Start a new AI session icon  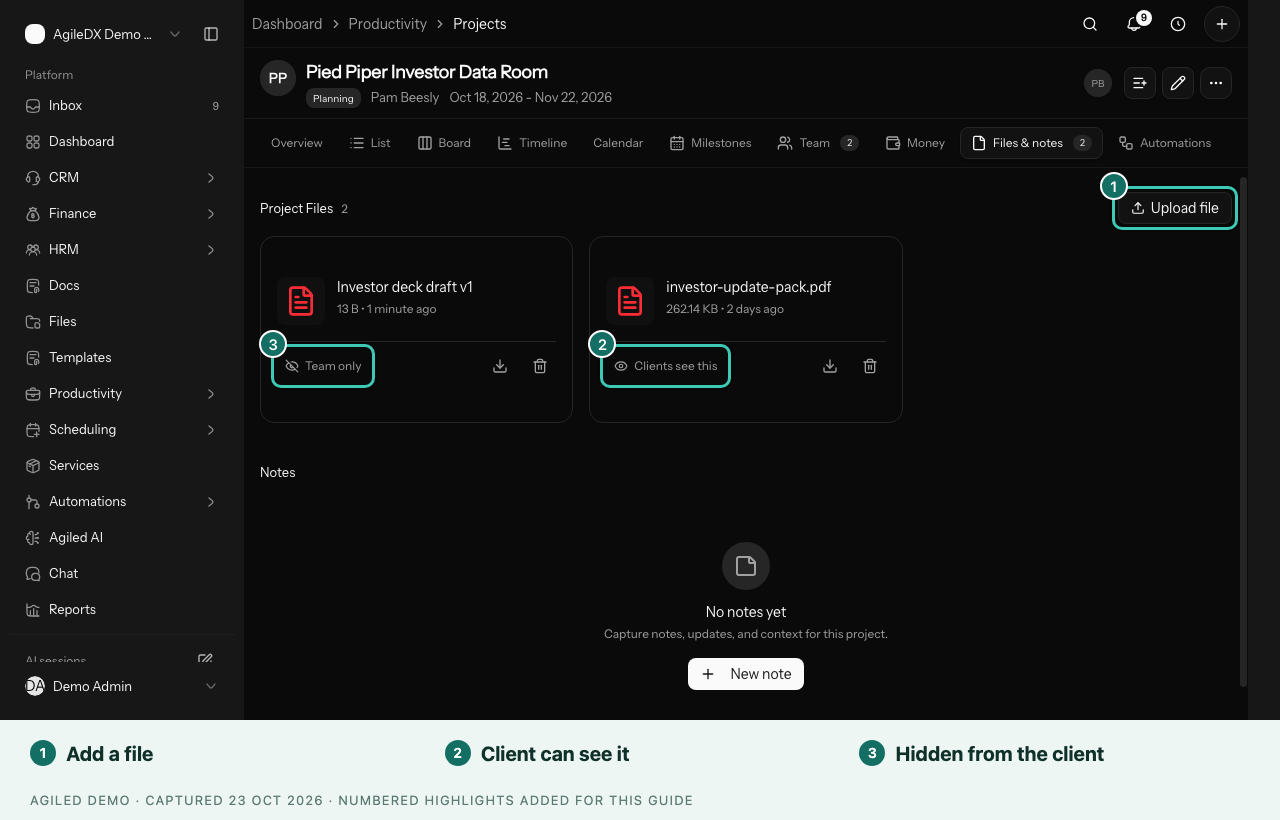(205, 659)
